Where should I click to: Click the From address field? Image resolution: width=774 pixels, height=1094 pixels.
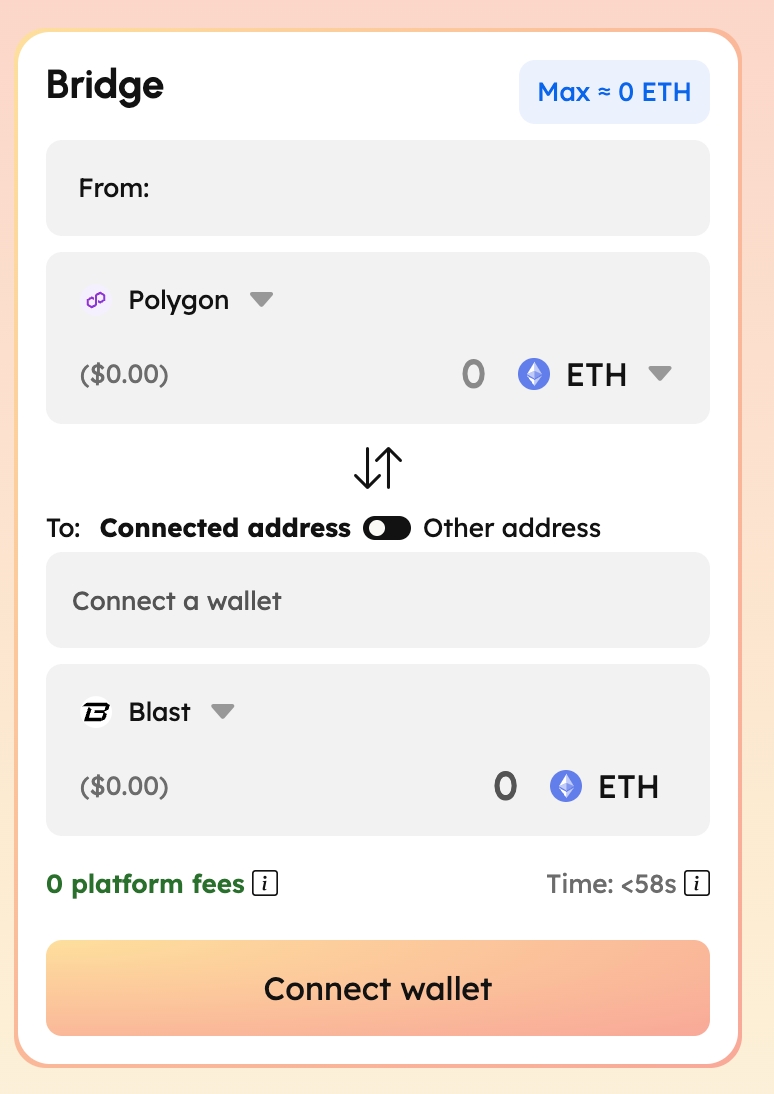(378, 188)
